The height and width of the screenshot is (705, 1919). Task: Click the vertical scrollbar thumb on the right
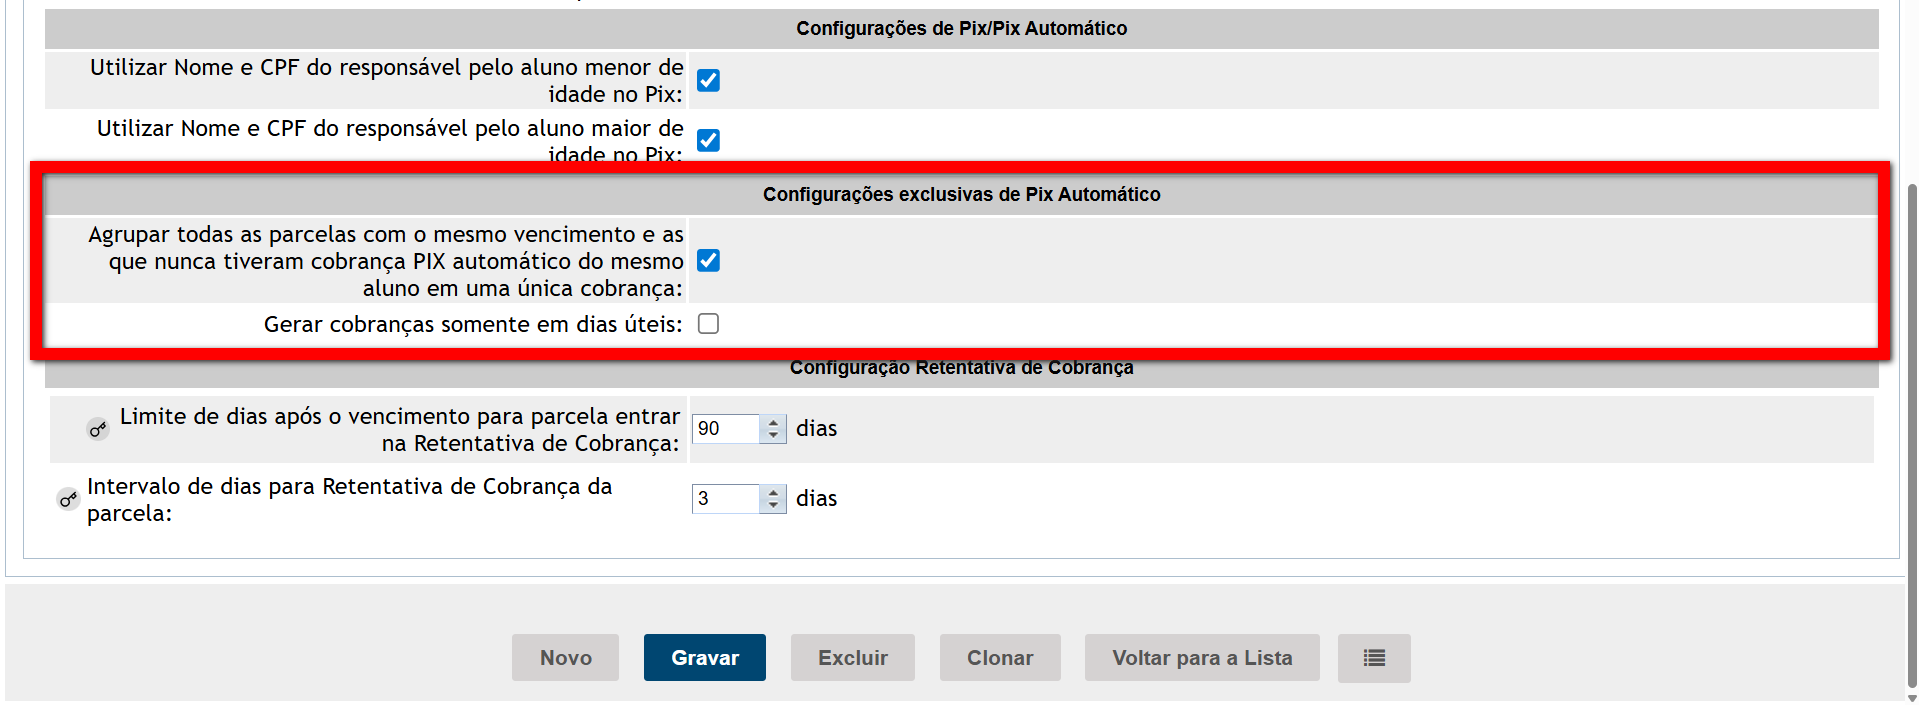pyautogui.click(x=1912, y=435)
